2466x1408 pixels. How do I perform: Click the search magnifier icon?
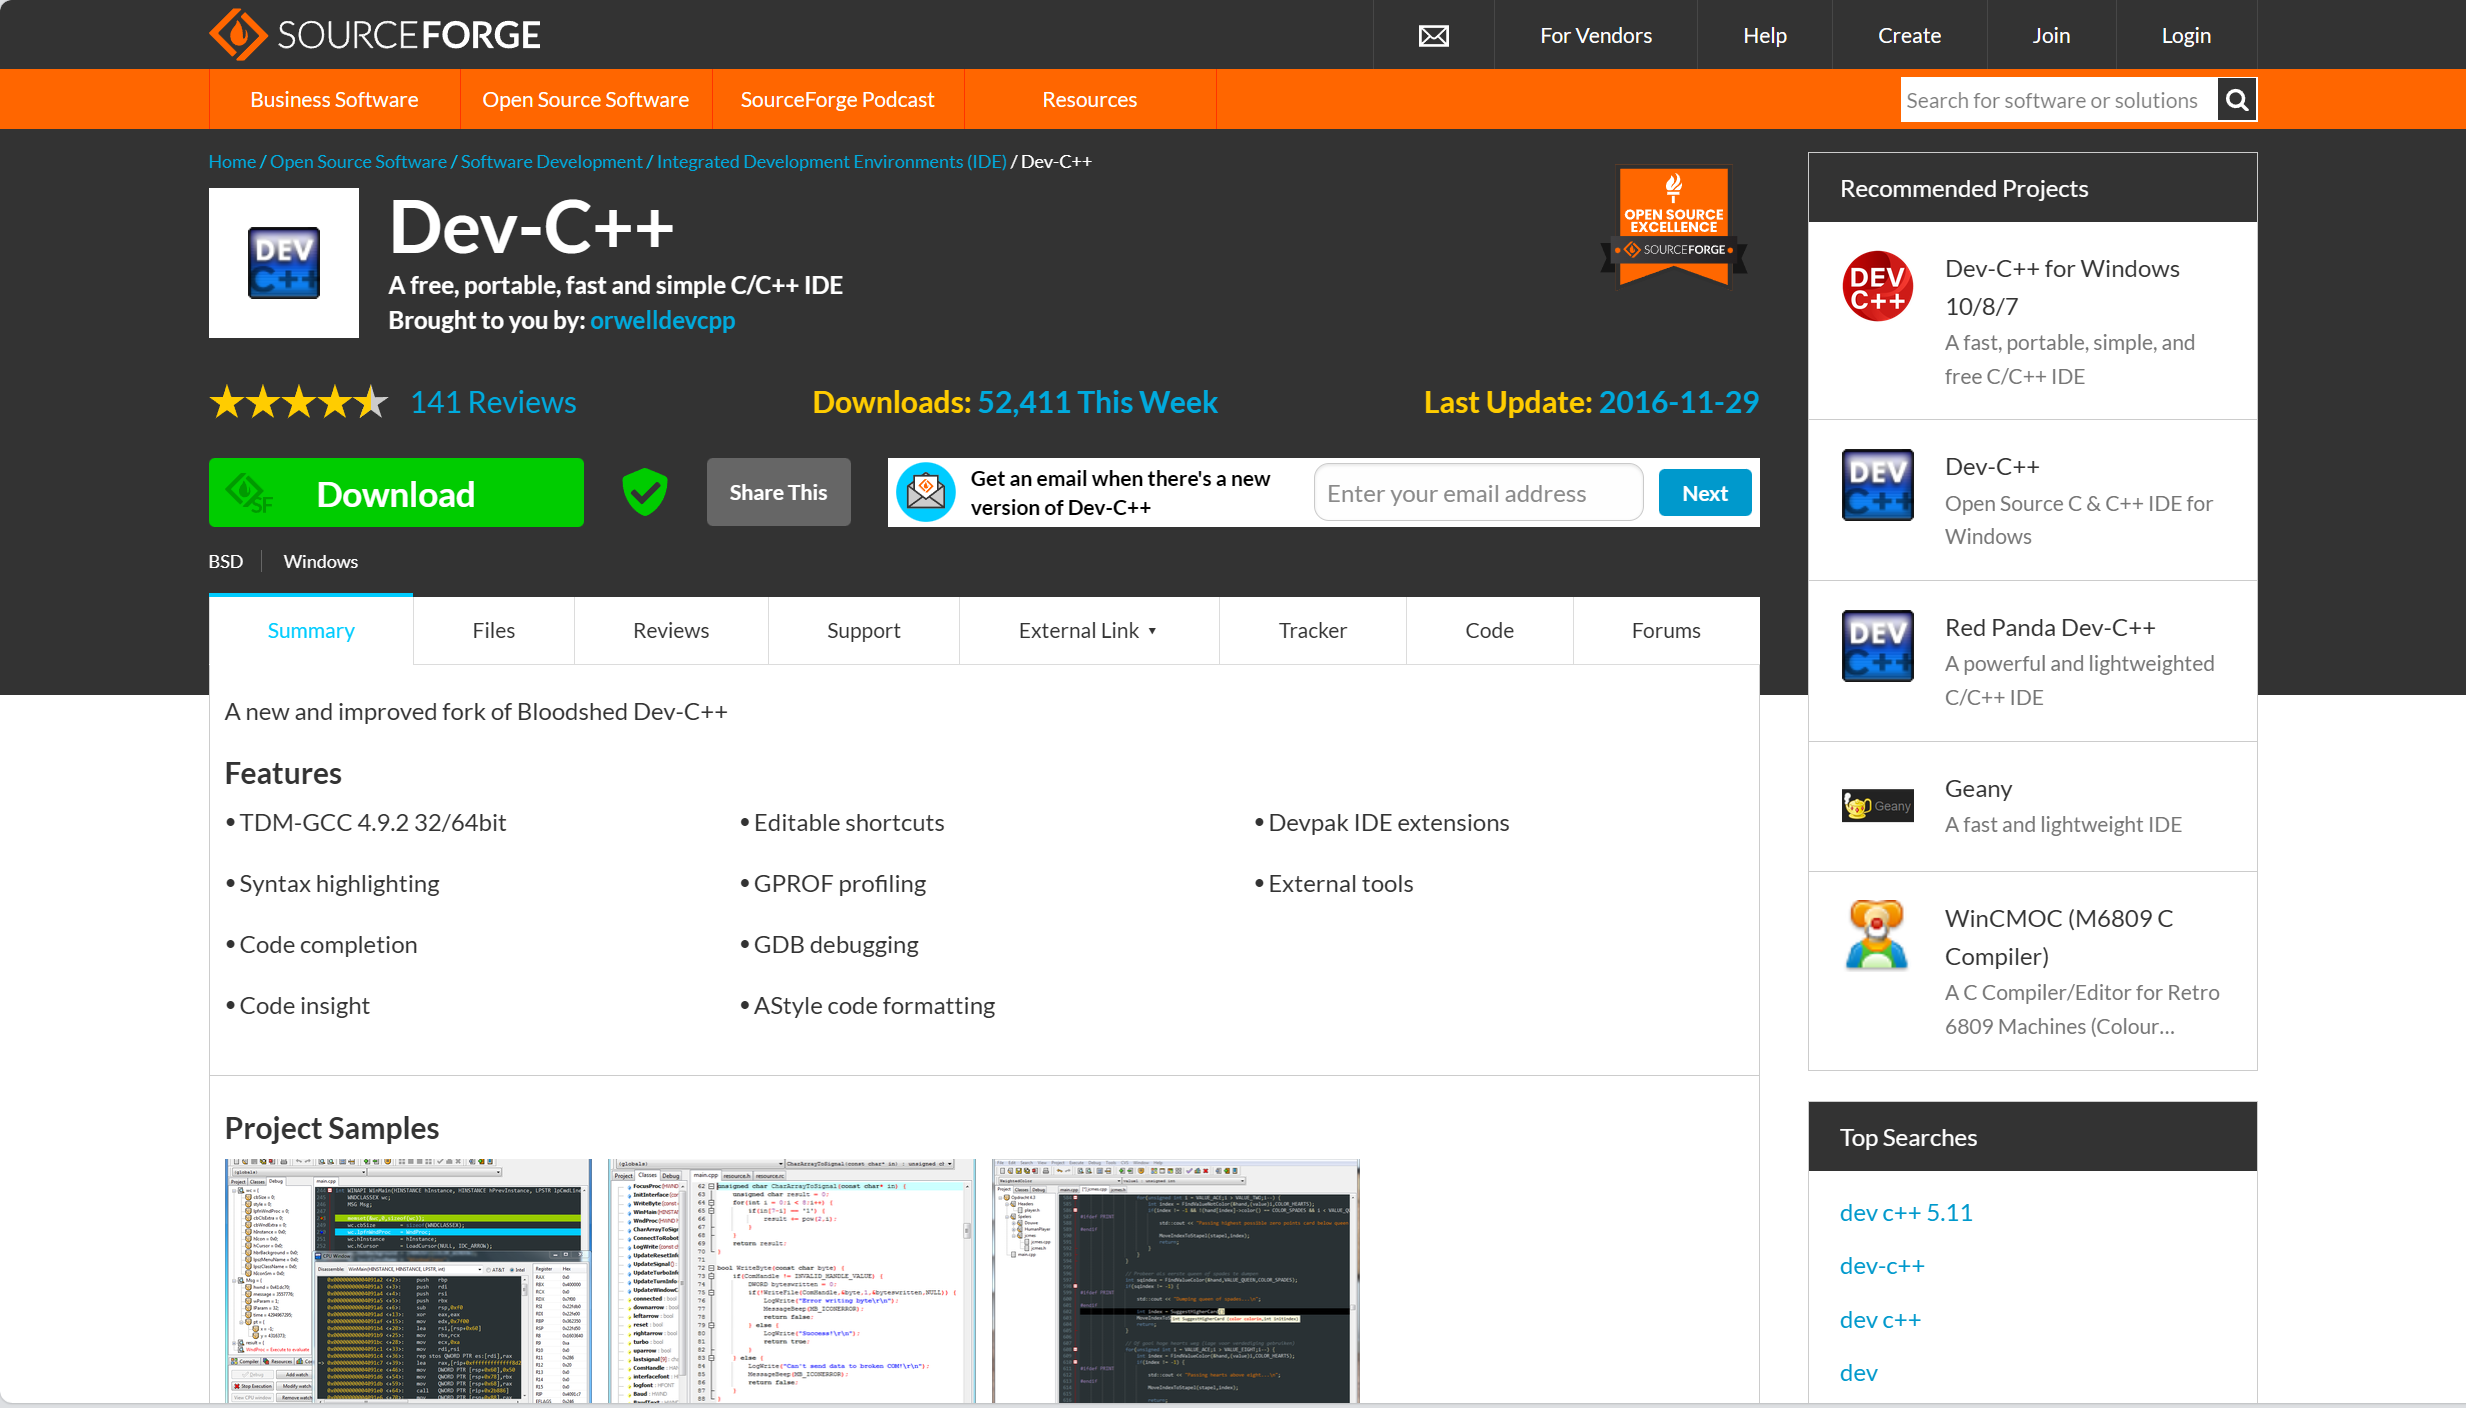(x=2236, y=100)
